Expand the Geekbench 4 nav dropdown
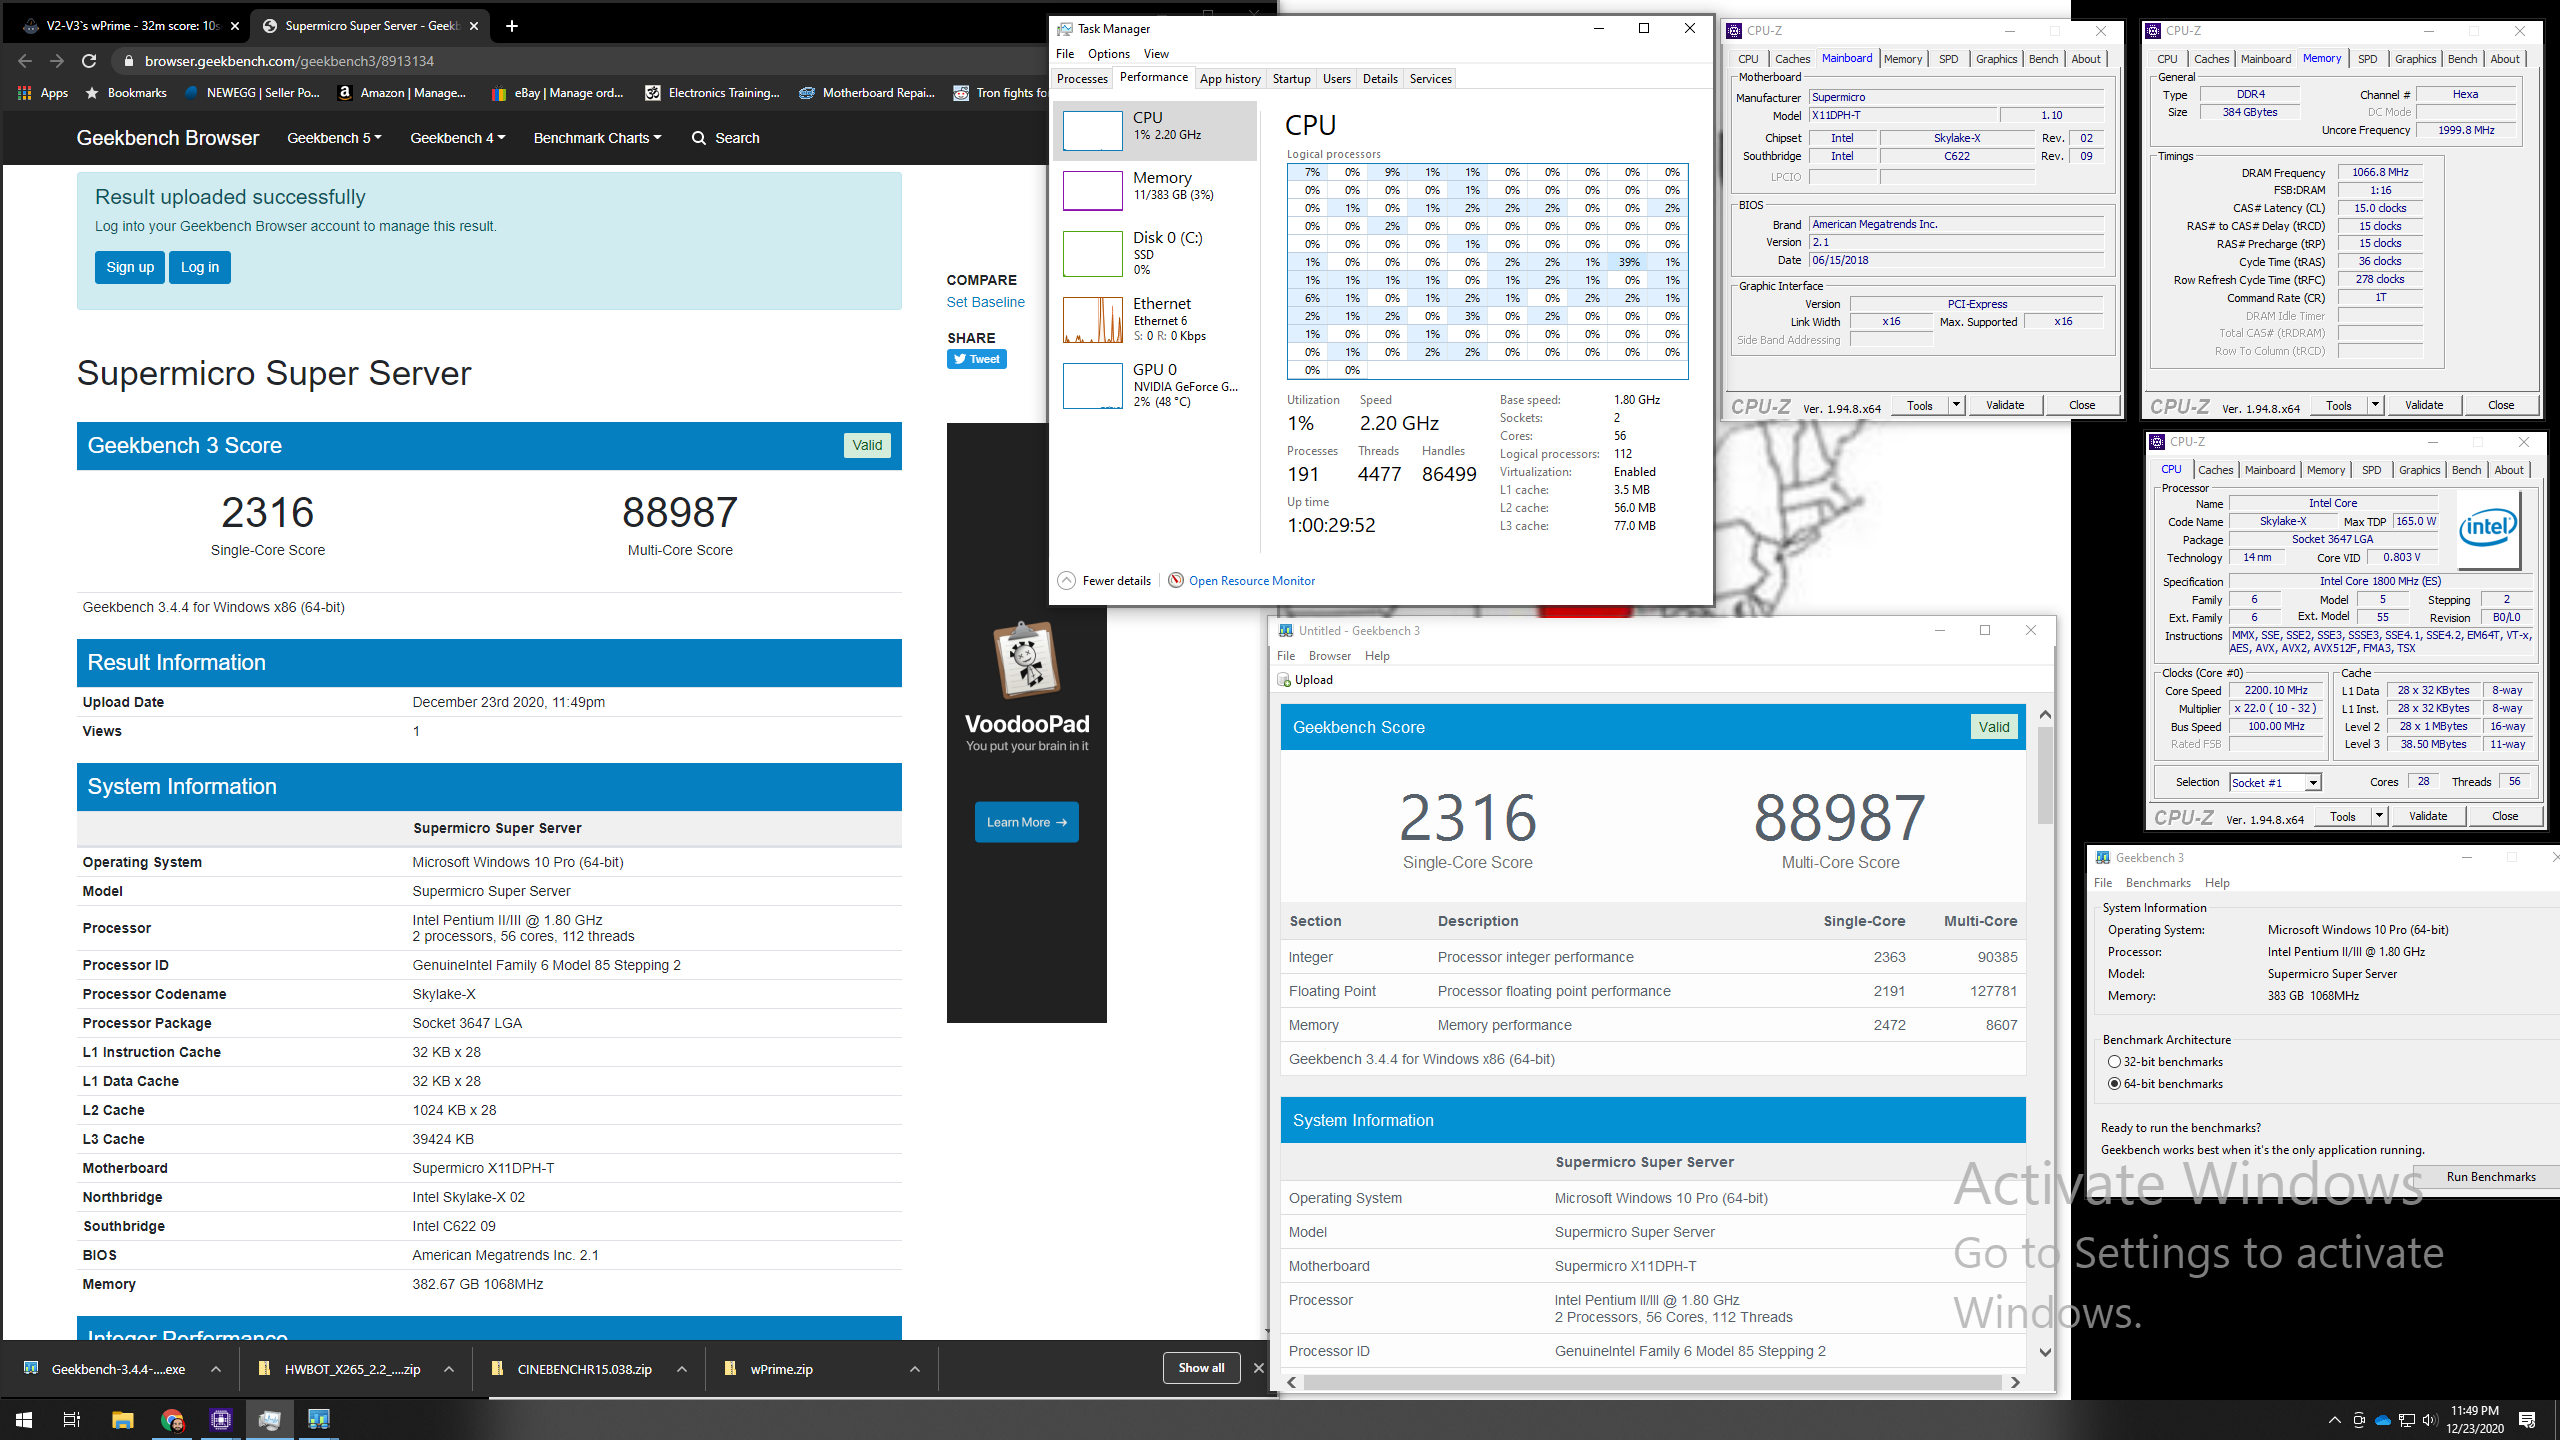 pos(458,138)
